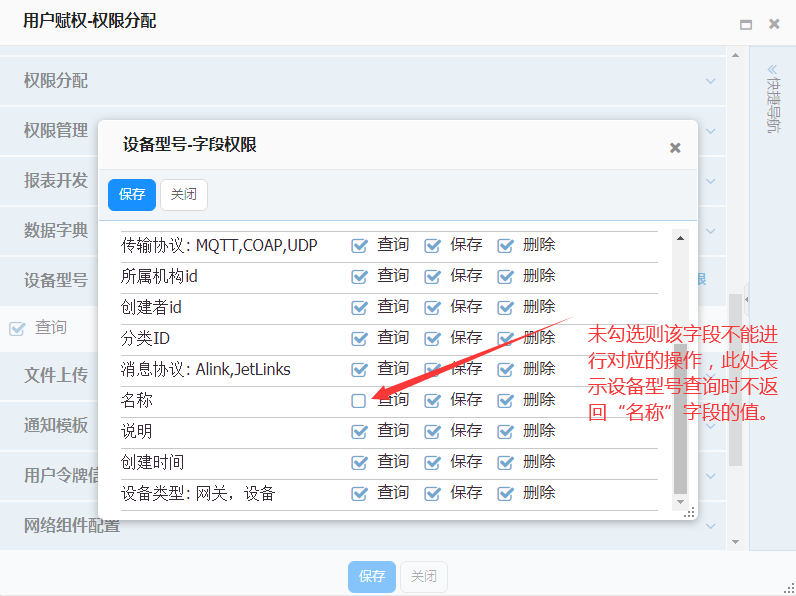
Task: Open the 文件上传 accordion item
Action: click(56, 376)
